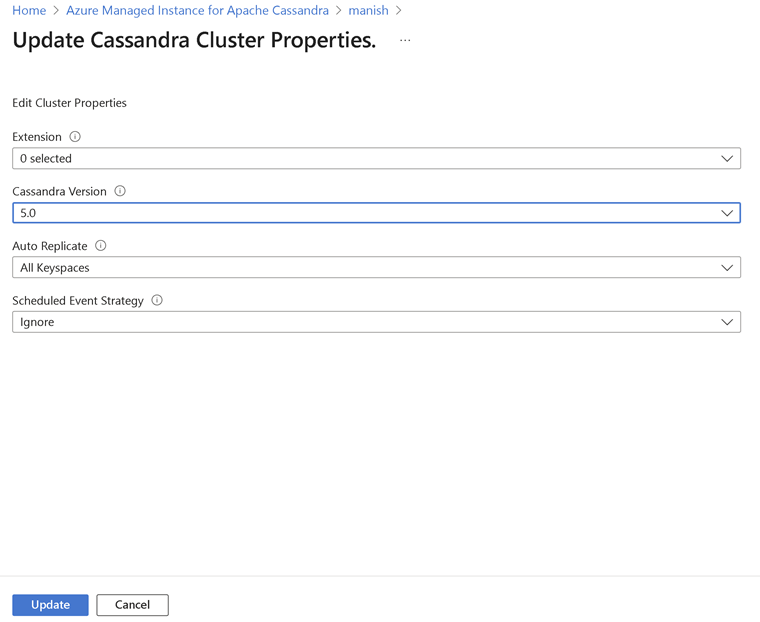This screenshot has width=760, height=622.
Task: Open the Scheduled Event Strategy dropdown set to Ignore
Action: [376, 322]
